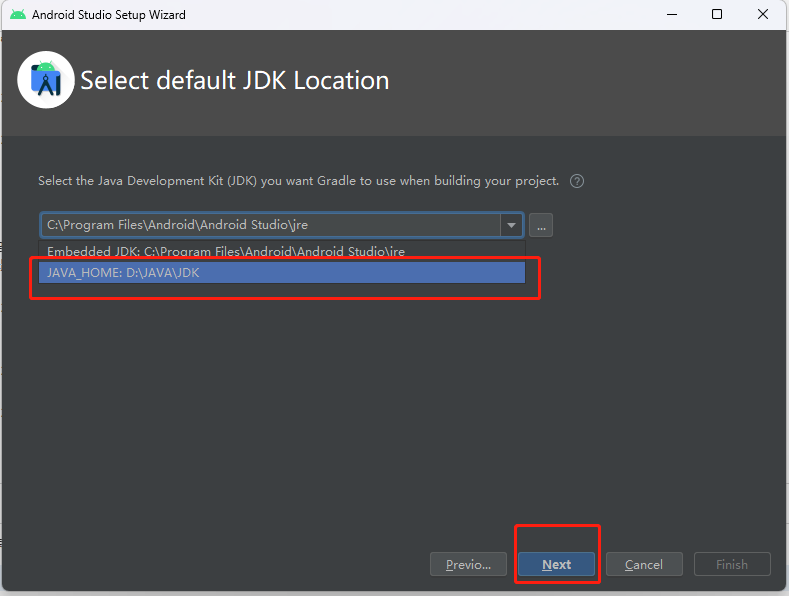This screenshot has width=789, height=596.
Task: Click the empty header banner right of the heading
Action: (590, 81)
